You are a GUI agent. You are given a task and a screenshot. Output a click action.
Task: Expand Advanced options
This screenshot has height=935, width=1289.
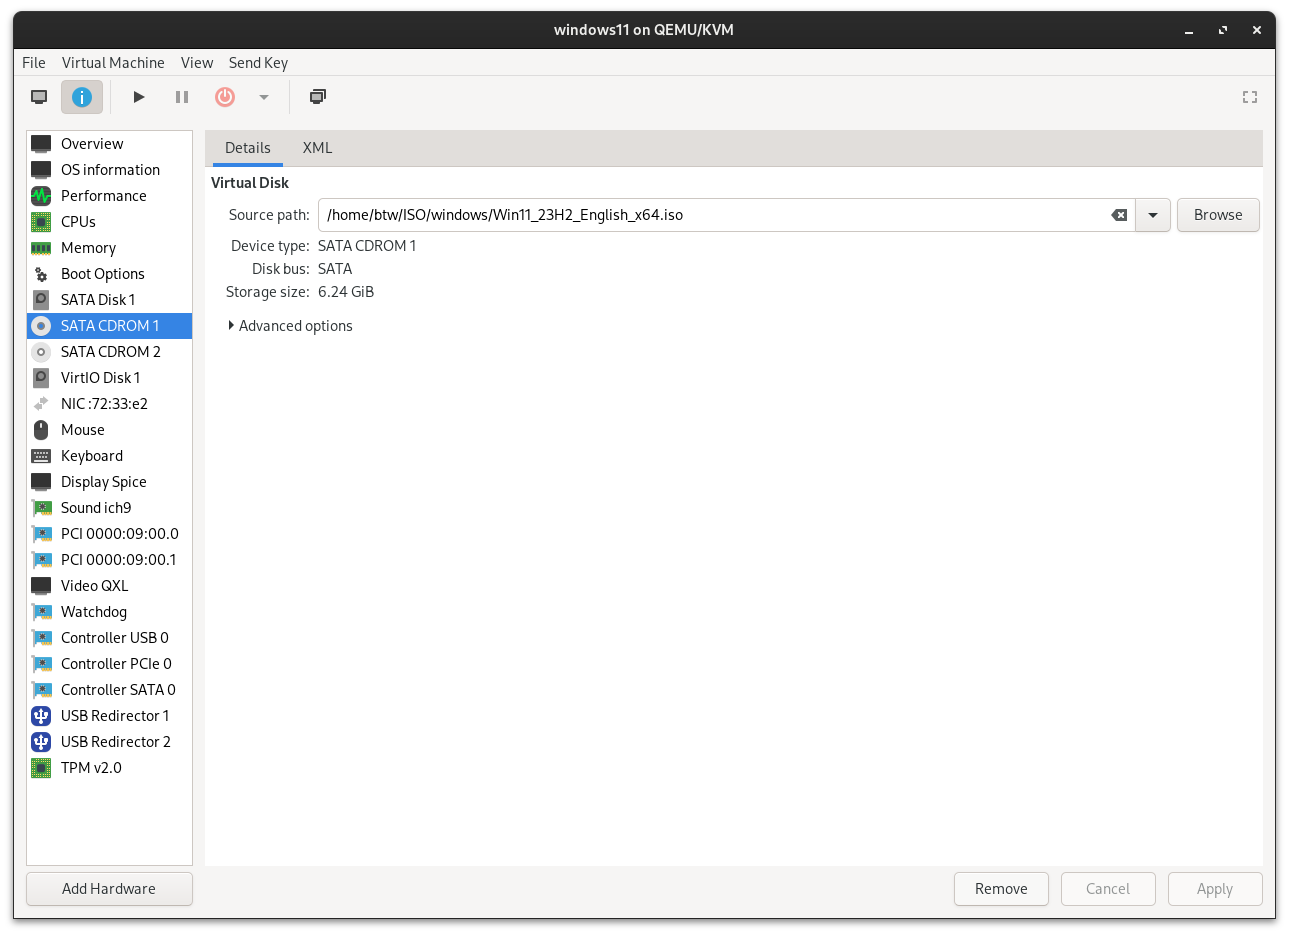click(290, 326)
